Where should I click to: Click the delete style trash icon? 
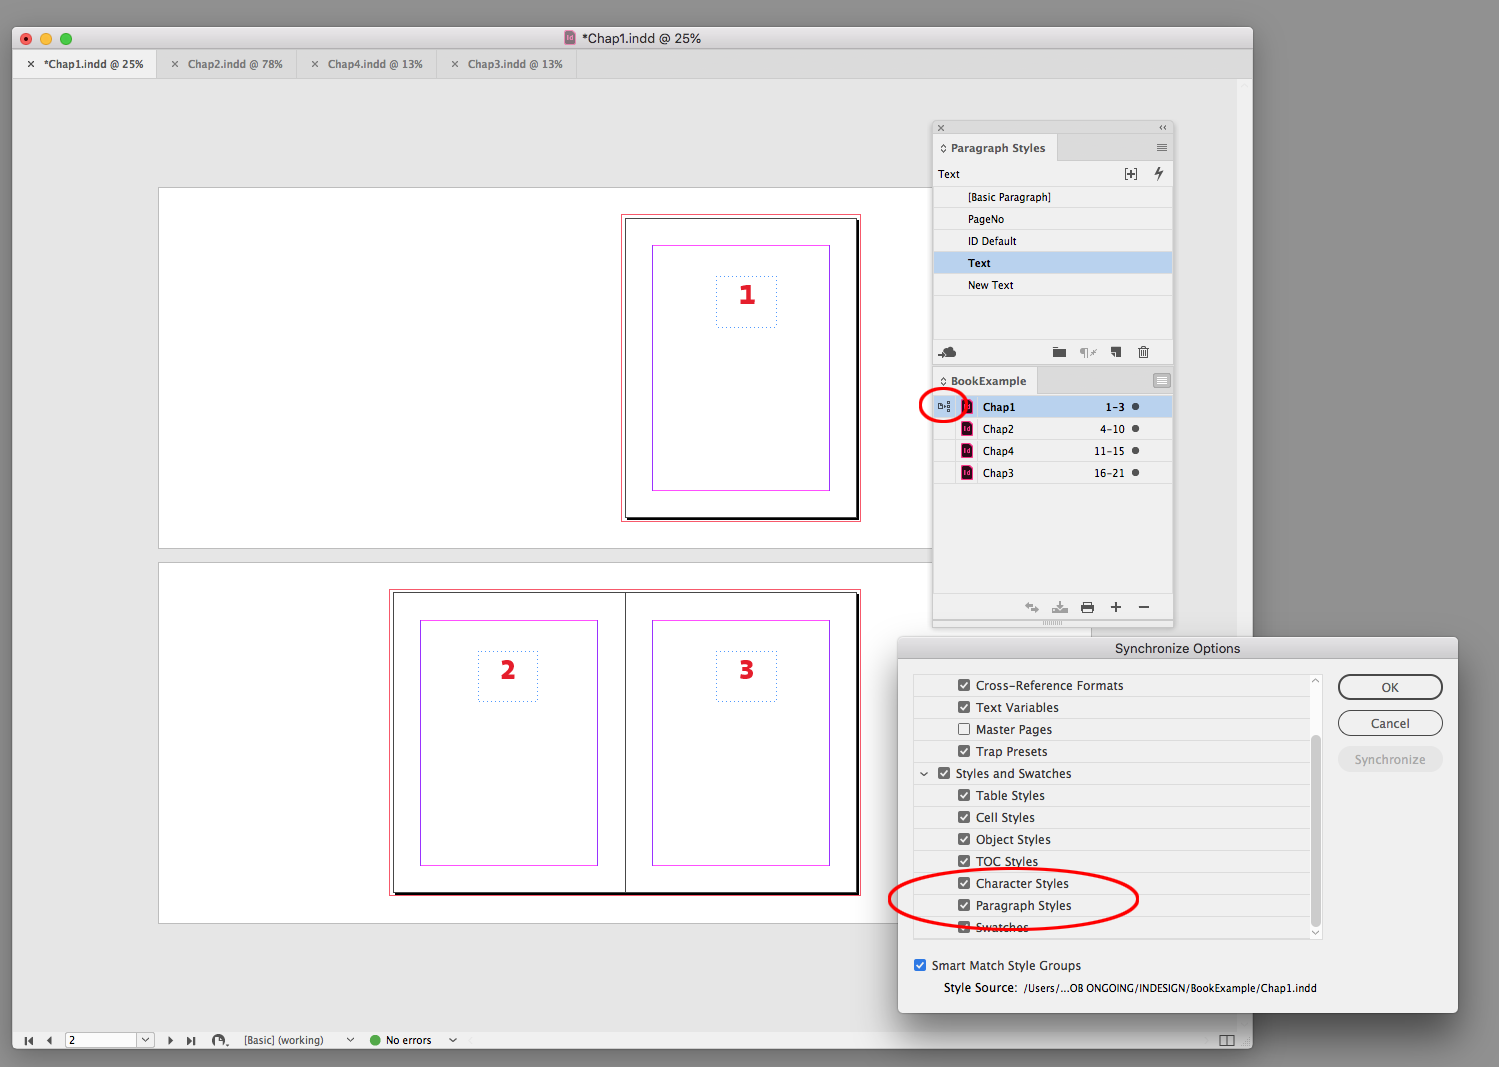tap(1144, 352)
